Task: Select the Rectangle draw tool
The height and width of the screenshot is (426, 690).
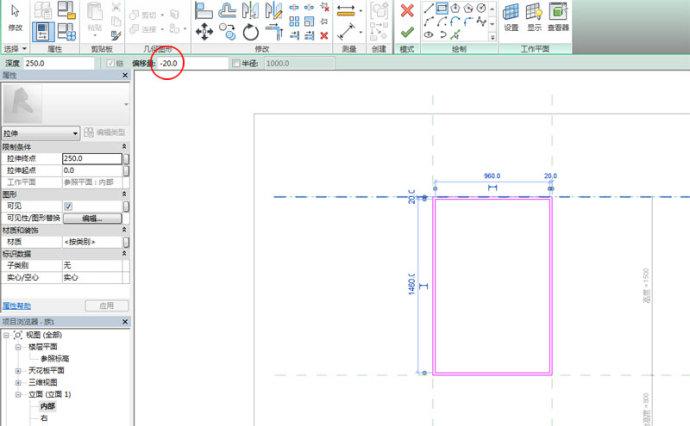Action: [x=442, y=8]
